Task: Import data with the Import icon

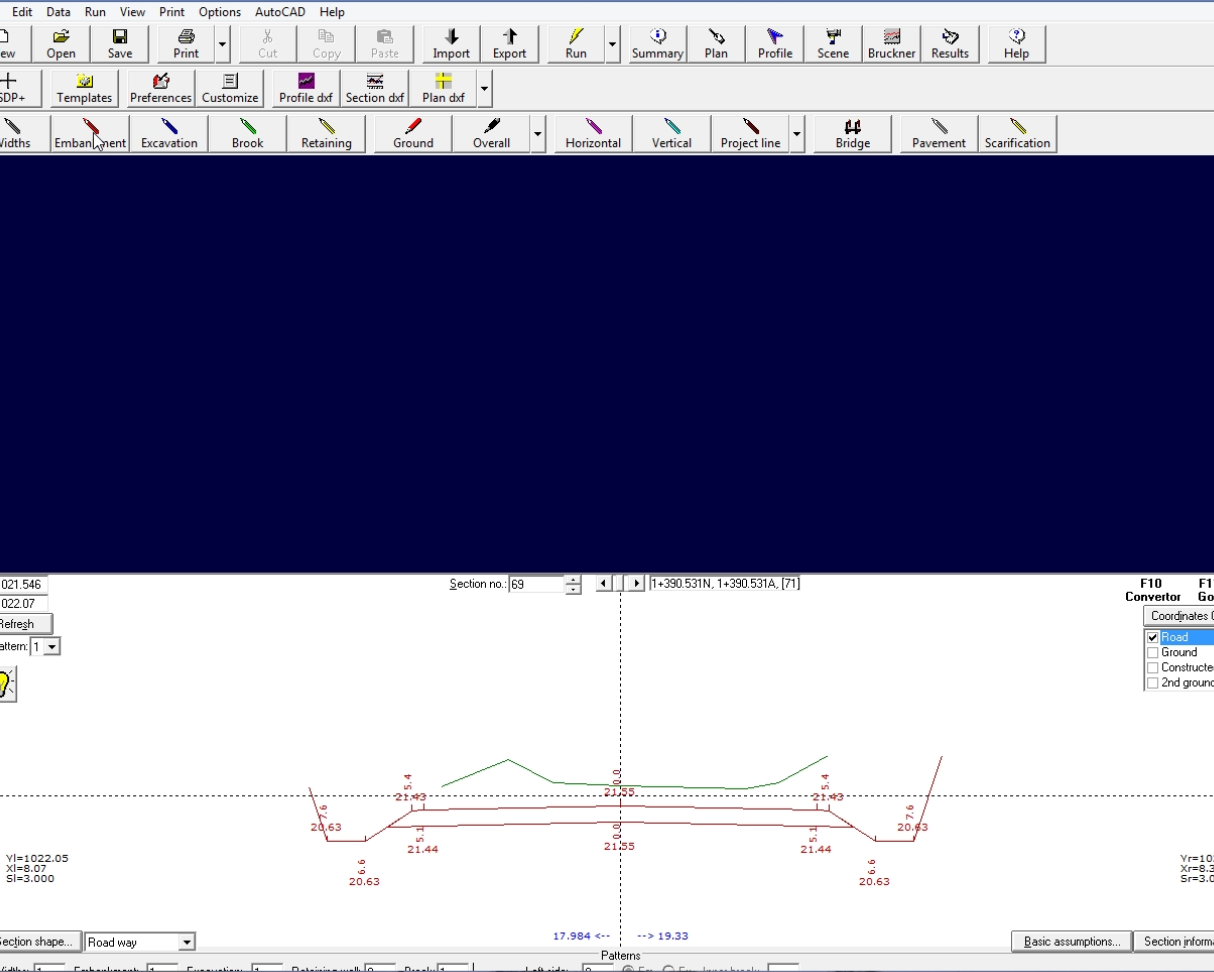Action: (x=451, y=44)
